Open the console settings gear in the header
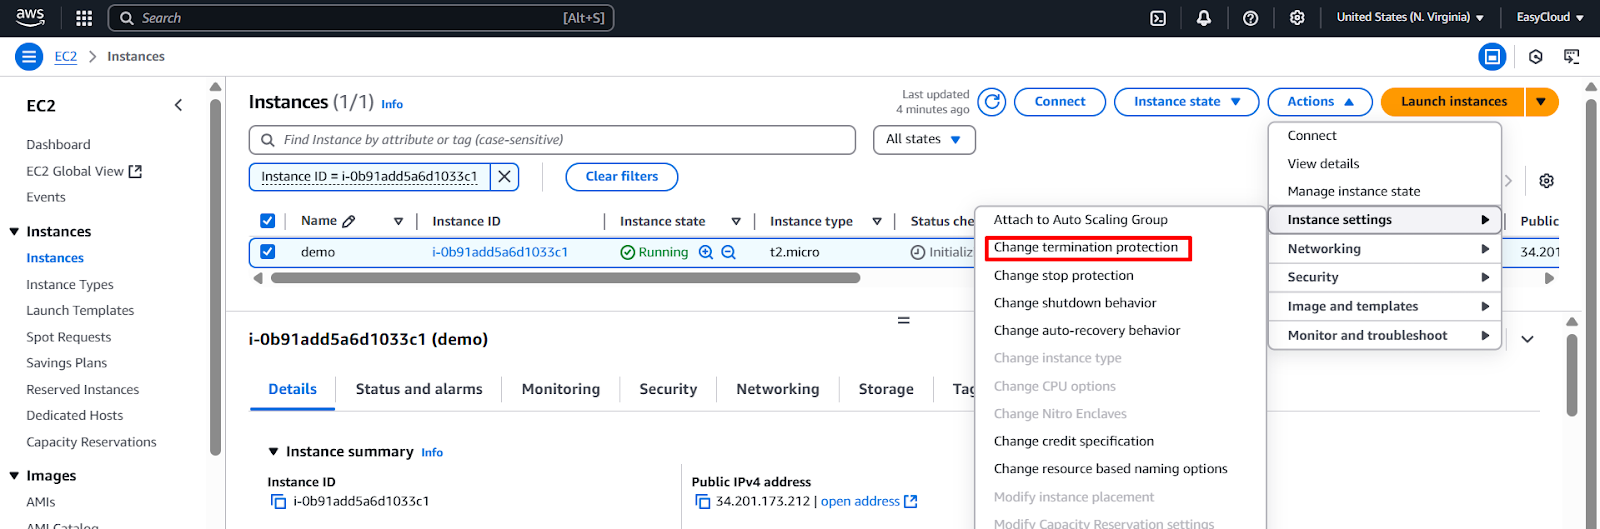 click(1297, 18)
